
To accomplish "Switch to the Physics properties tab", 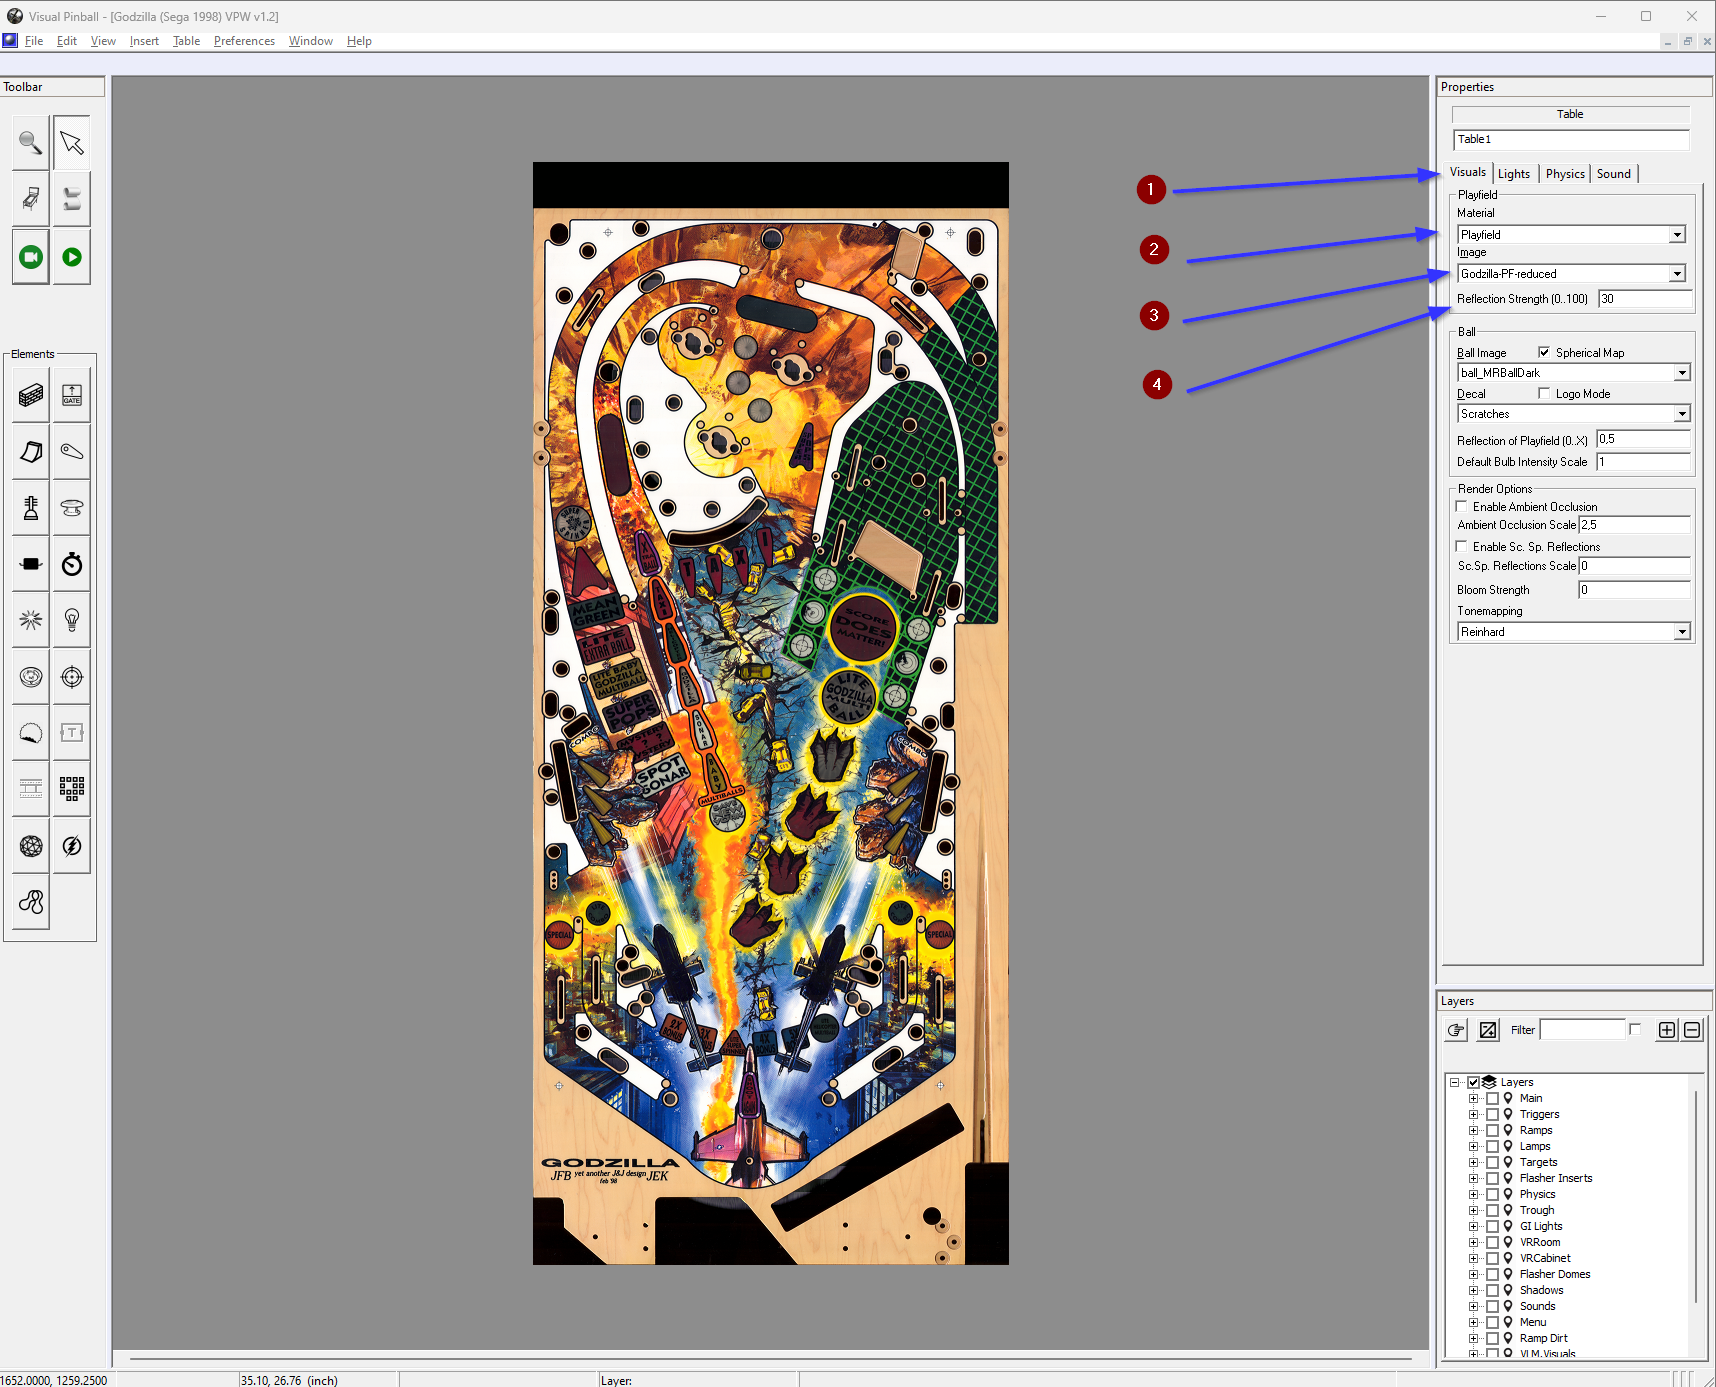I will 1565,174.
